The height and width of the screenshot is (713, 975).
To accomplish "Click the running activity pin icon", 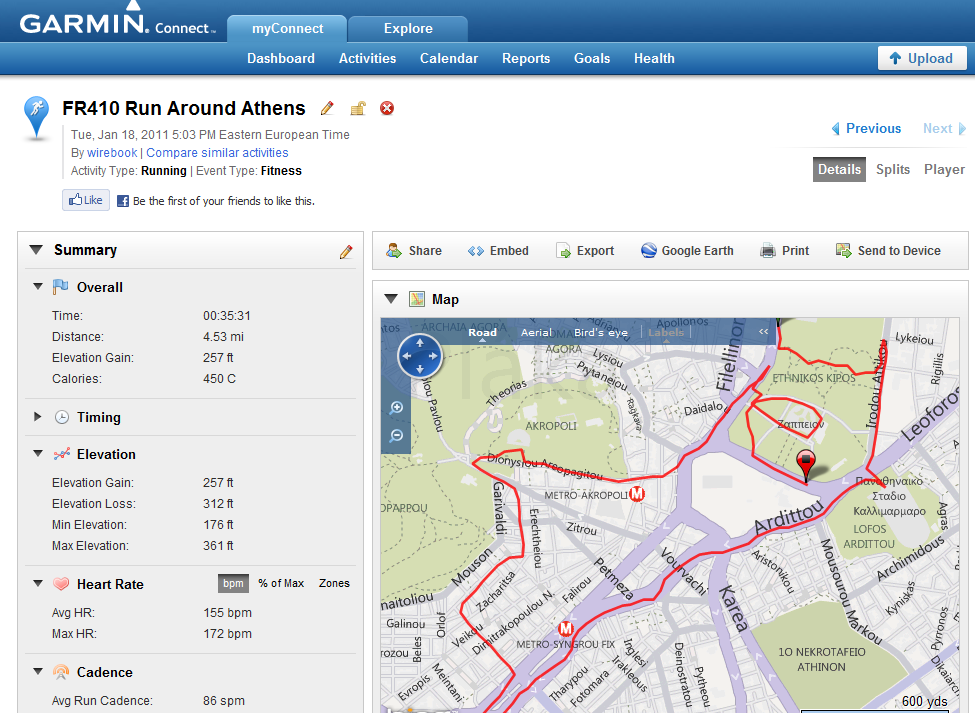I will pyautogui.click(x=36, y=117).
